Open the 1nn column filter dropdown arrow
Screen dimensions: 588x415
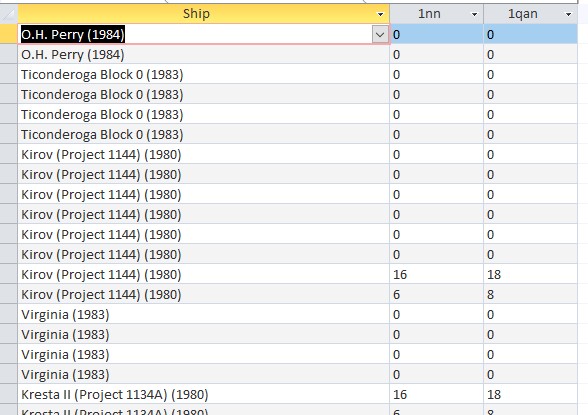tap(474, 14)
